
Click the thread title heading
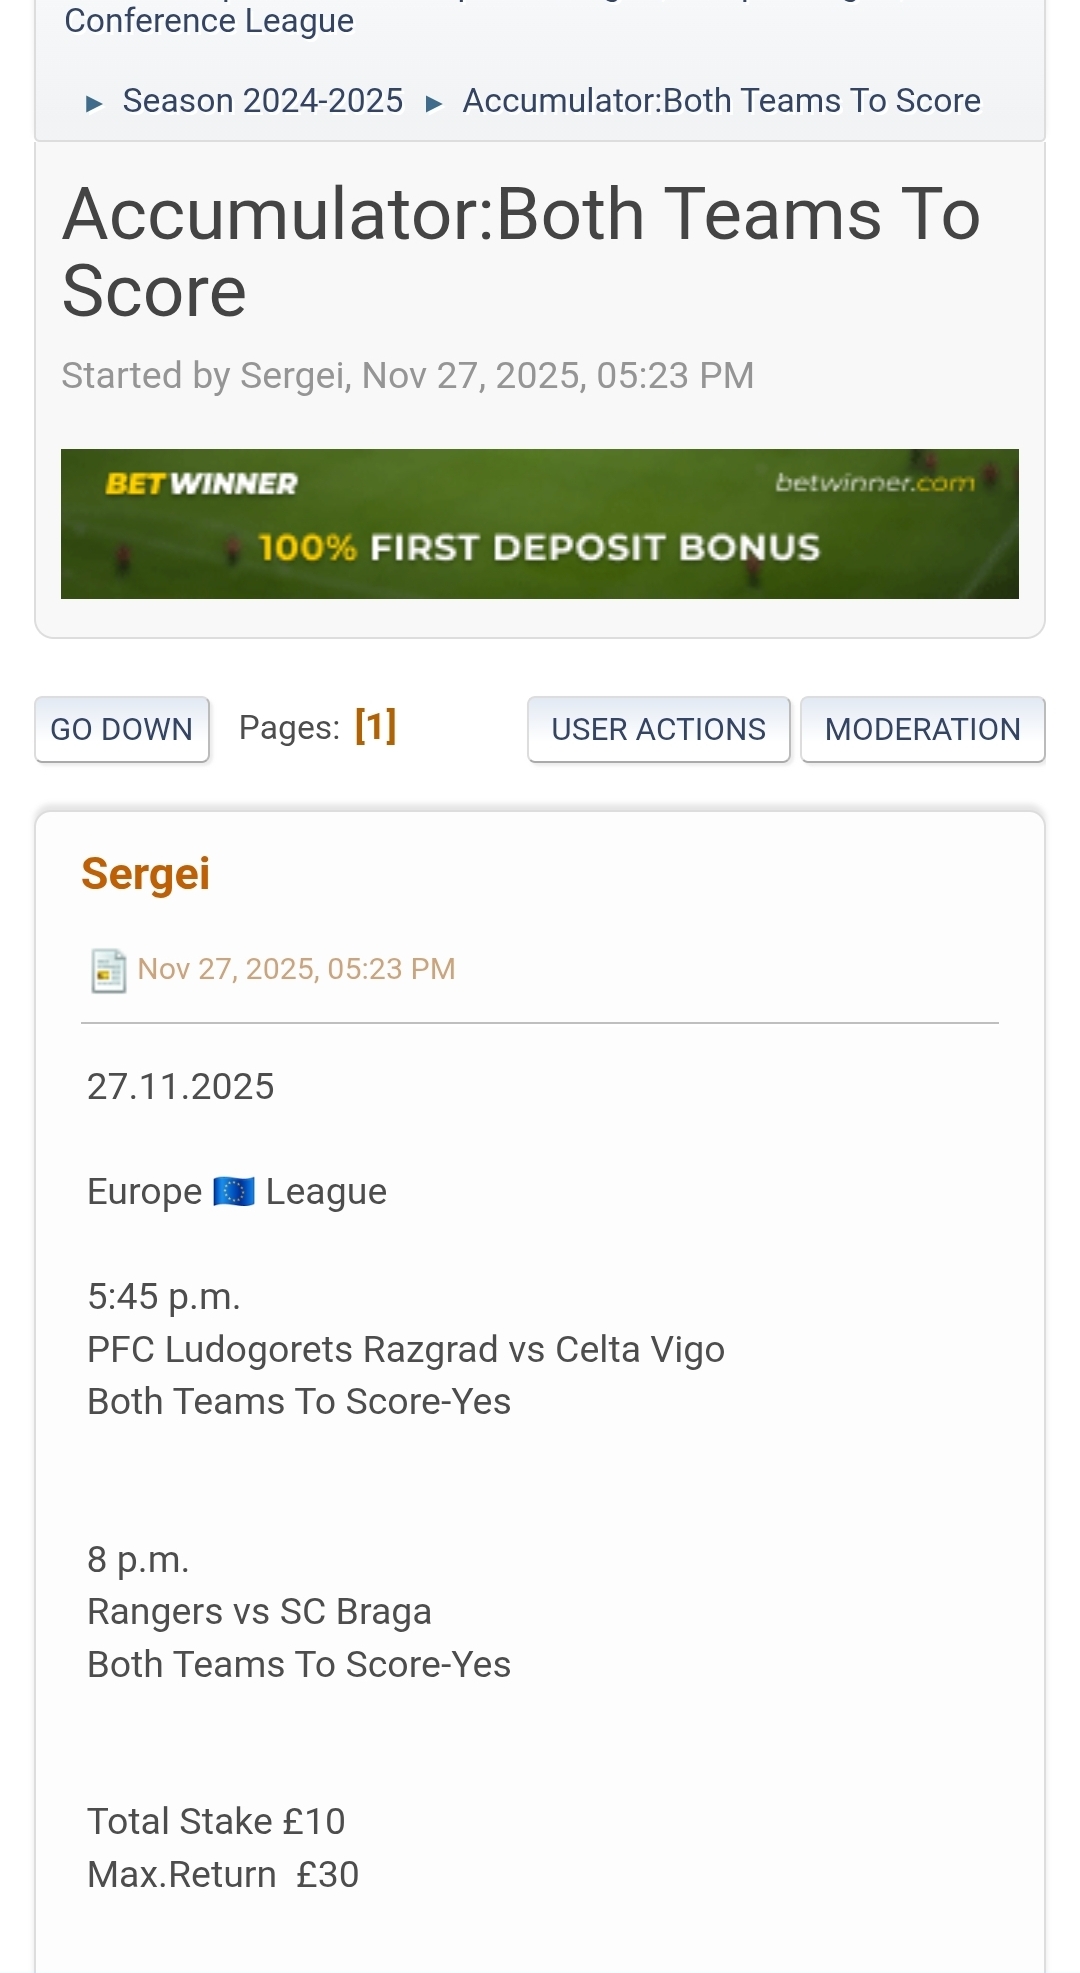click(x=520, y=252)
